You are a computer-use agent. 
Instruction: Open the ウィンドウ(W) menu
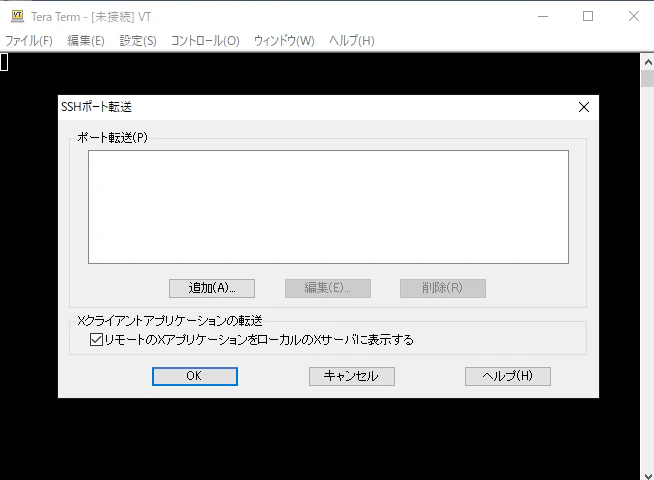pyautogui.click(x=284, y=40)
